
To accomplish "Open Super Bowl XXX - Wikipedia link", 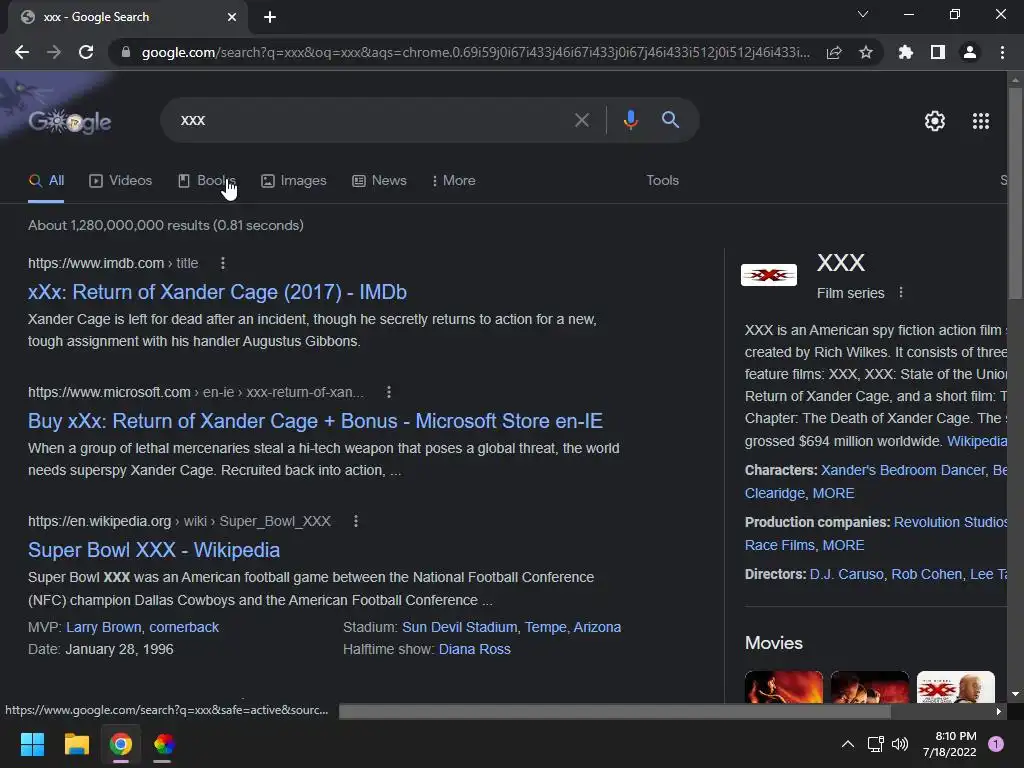I will [154, 550].
